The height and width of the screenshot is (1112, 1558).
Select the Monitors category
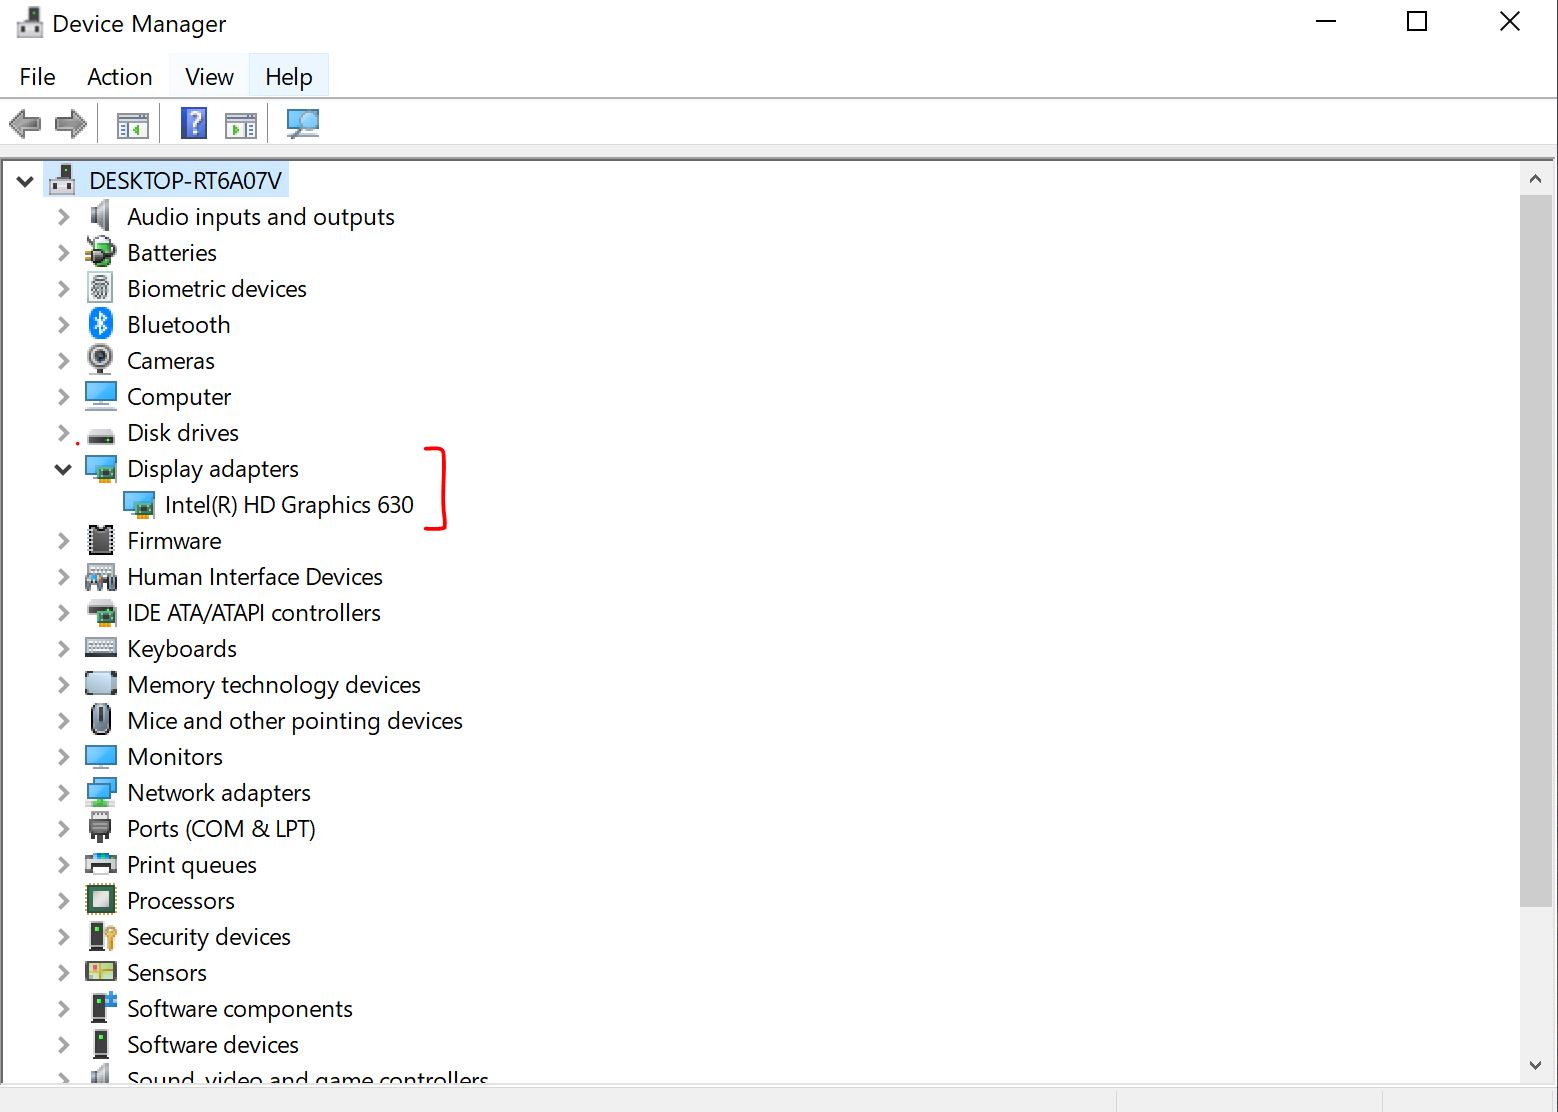click(175, 756)
